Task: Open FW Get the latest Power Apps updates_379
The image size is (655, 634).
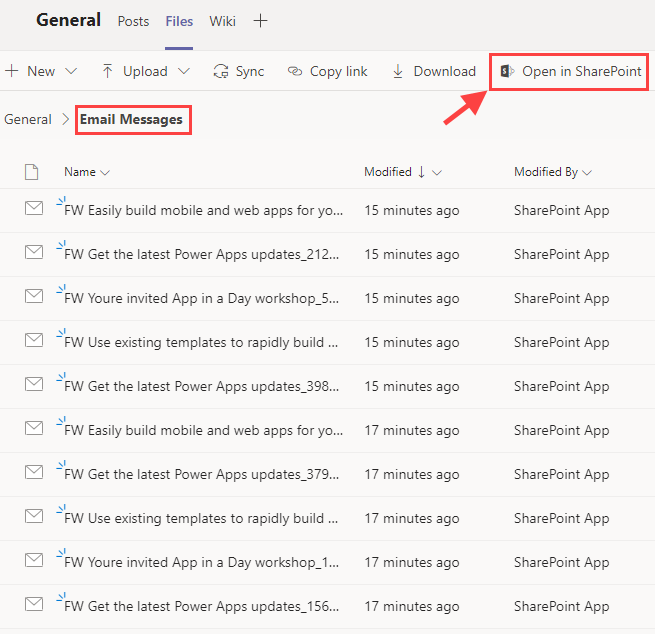Action: [201, 474]
